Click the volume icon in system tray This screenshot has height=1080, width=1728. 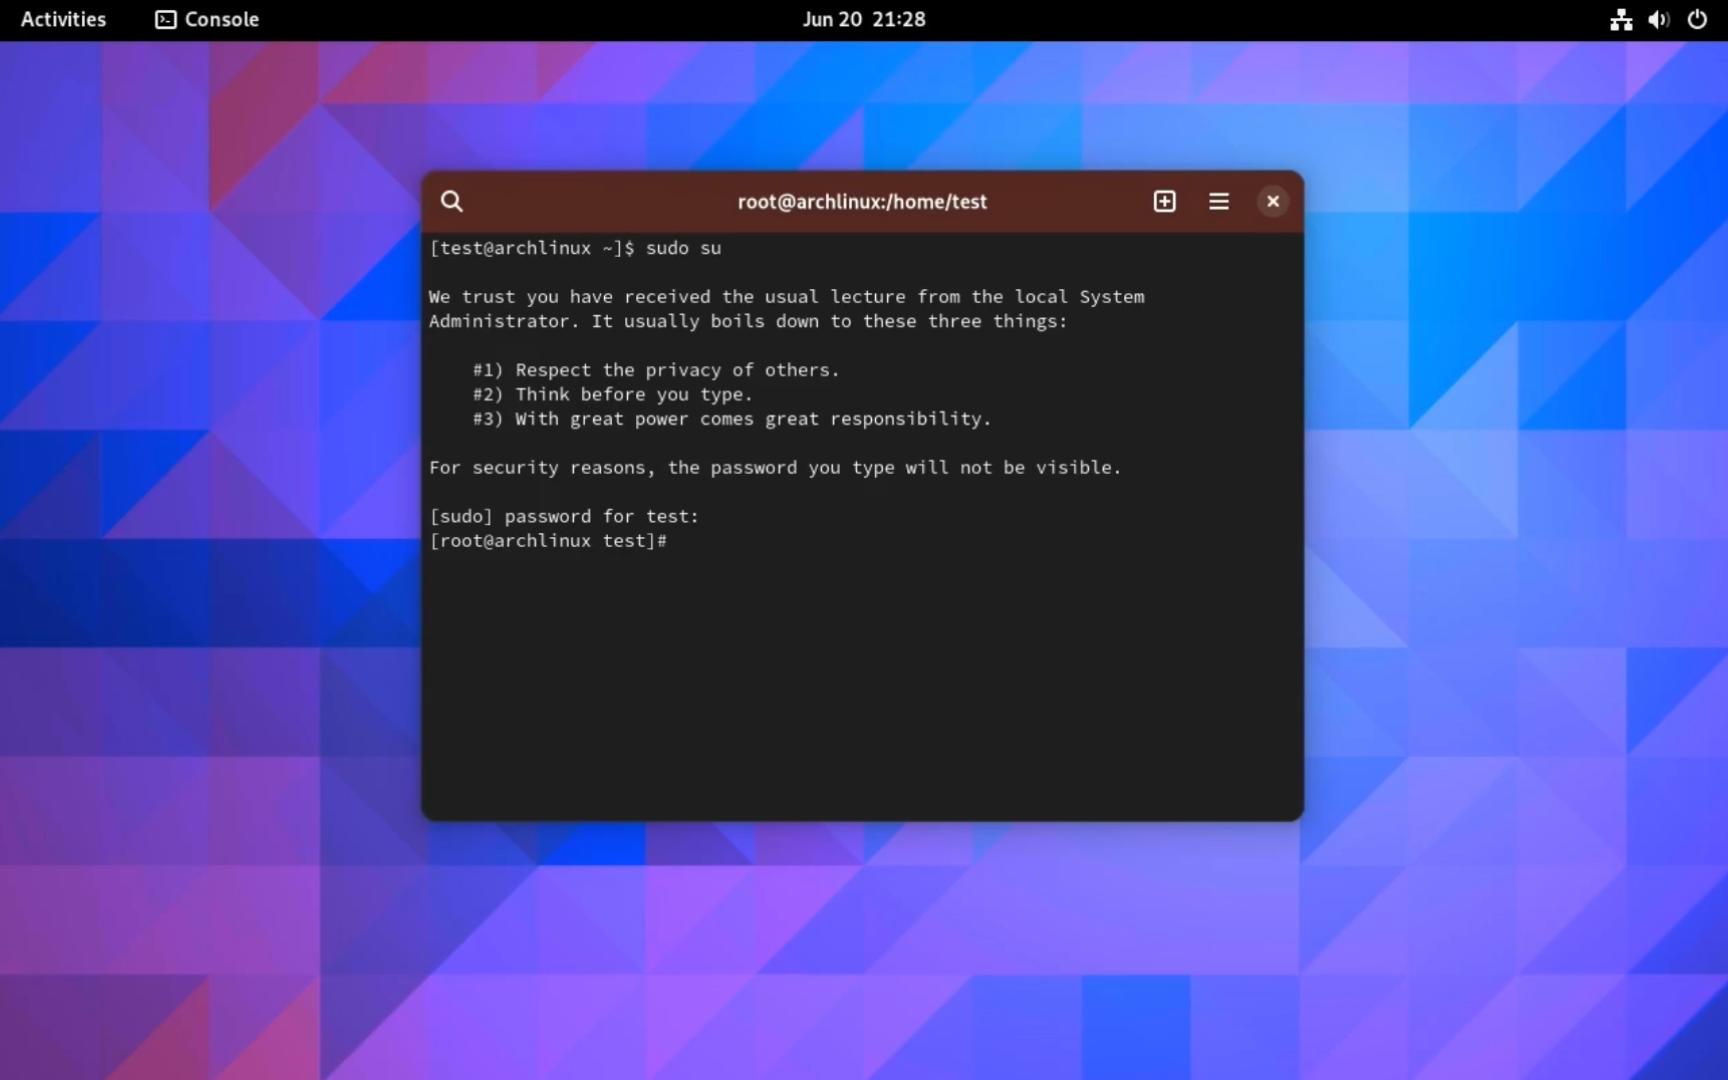pyautogui.click(x=1658, y=19)
